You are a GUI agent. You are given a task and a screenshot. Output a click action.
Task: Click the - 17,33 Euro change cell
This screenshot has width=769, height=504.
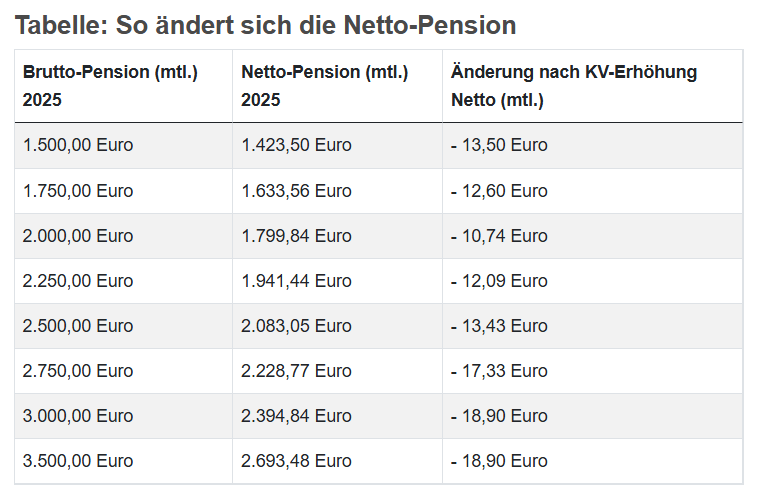coord(499,371)
